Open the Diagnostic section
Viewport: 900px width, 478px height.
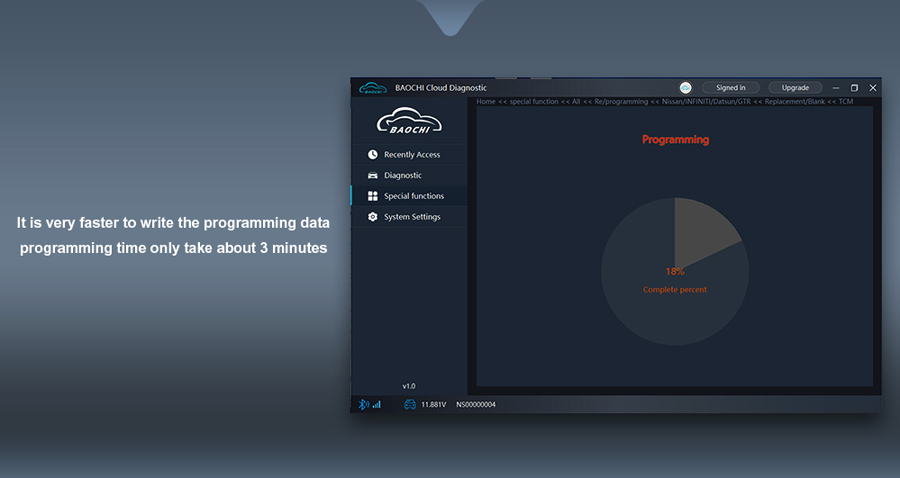coord(409,175)
